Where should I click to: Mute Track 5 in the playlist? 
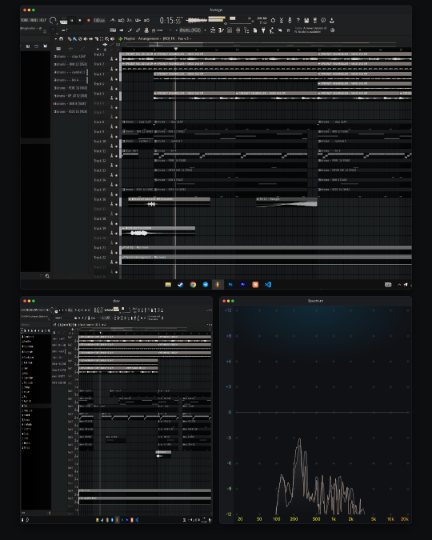pyautogui.click(x=116, y=98)
